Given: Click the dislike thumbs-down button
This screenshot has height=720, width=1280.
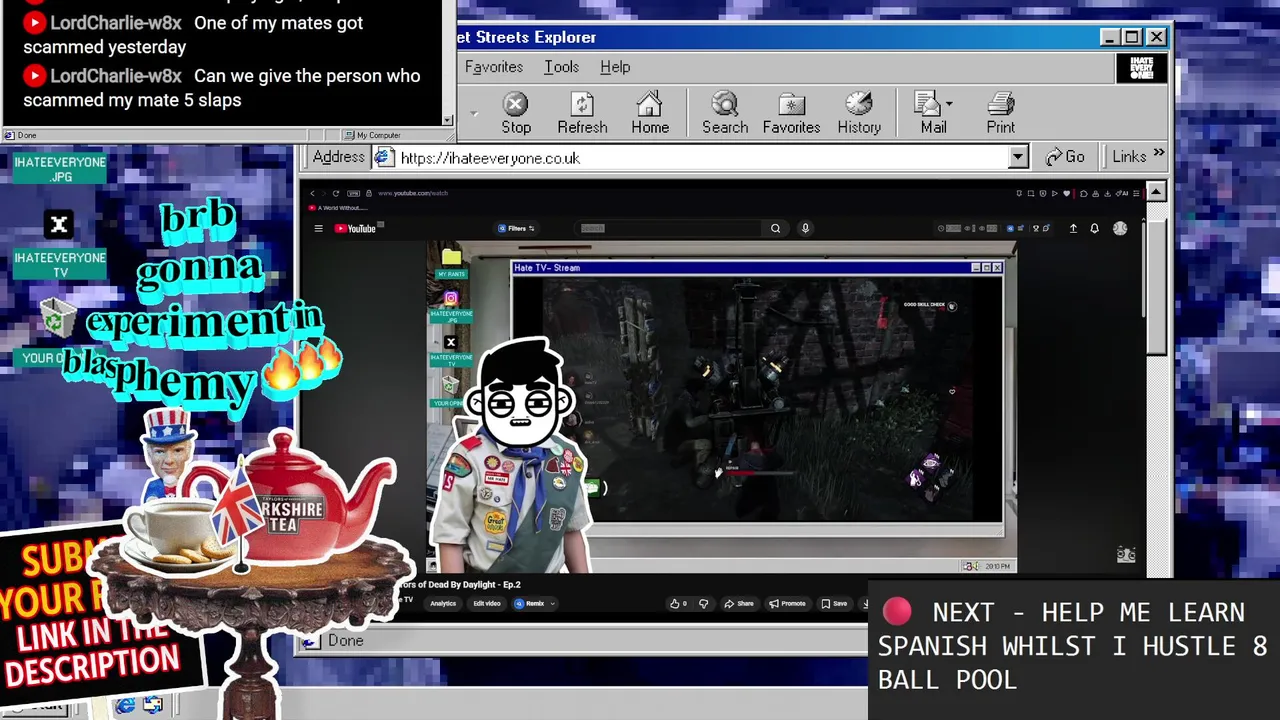Looking at the screenshot, I should pos(704,603).
